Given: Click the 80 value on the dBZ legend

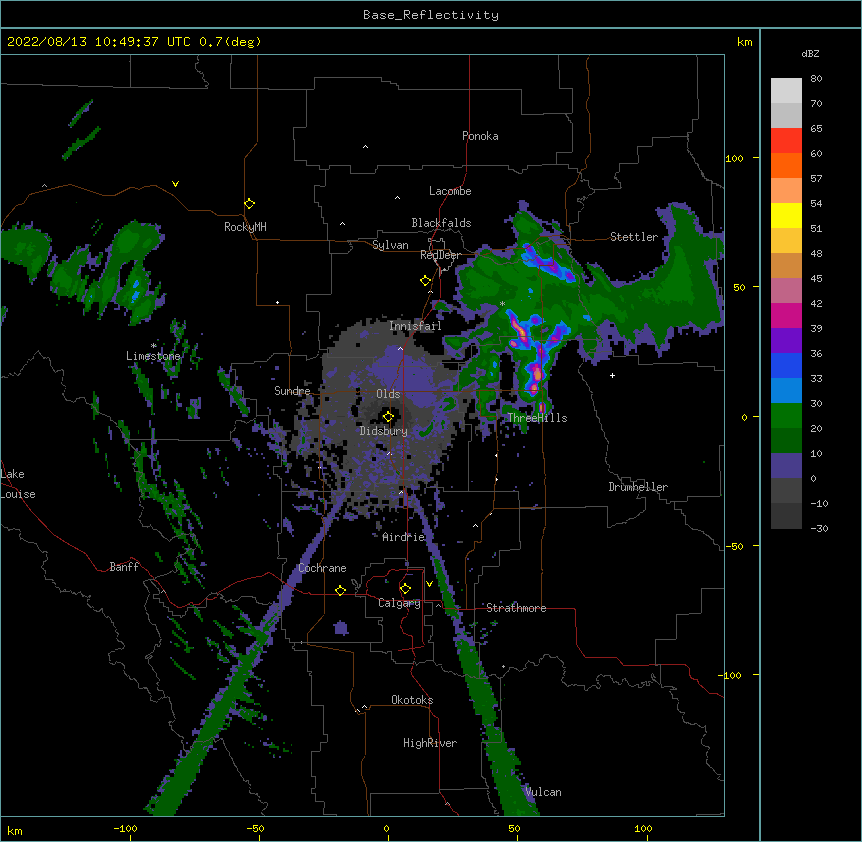Looking at the screenshot, I should (x=816, y=79).
